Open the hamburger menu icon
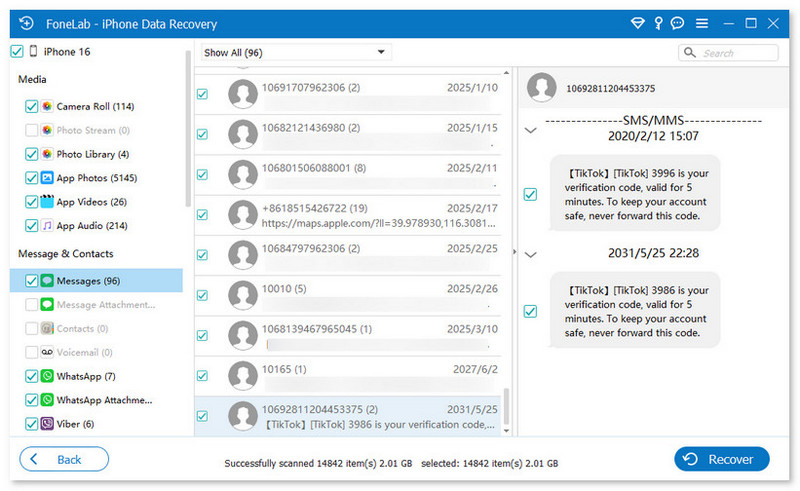This screenshot has width=800, height=491. [x=702, y=23]
